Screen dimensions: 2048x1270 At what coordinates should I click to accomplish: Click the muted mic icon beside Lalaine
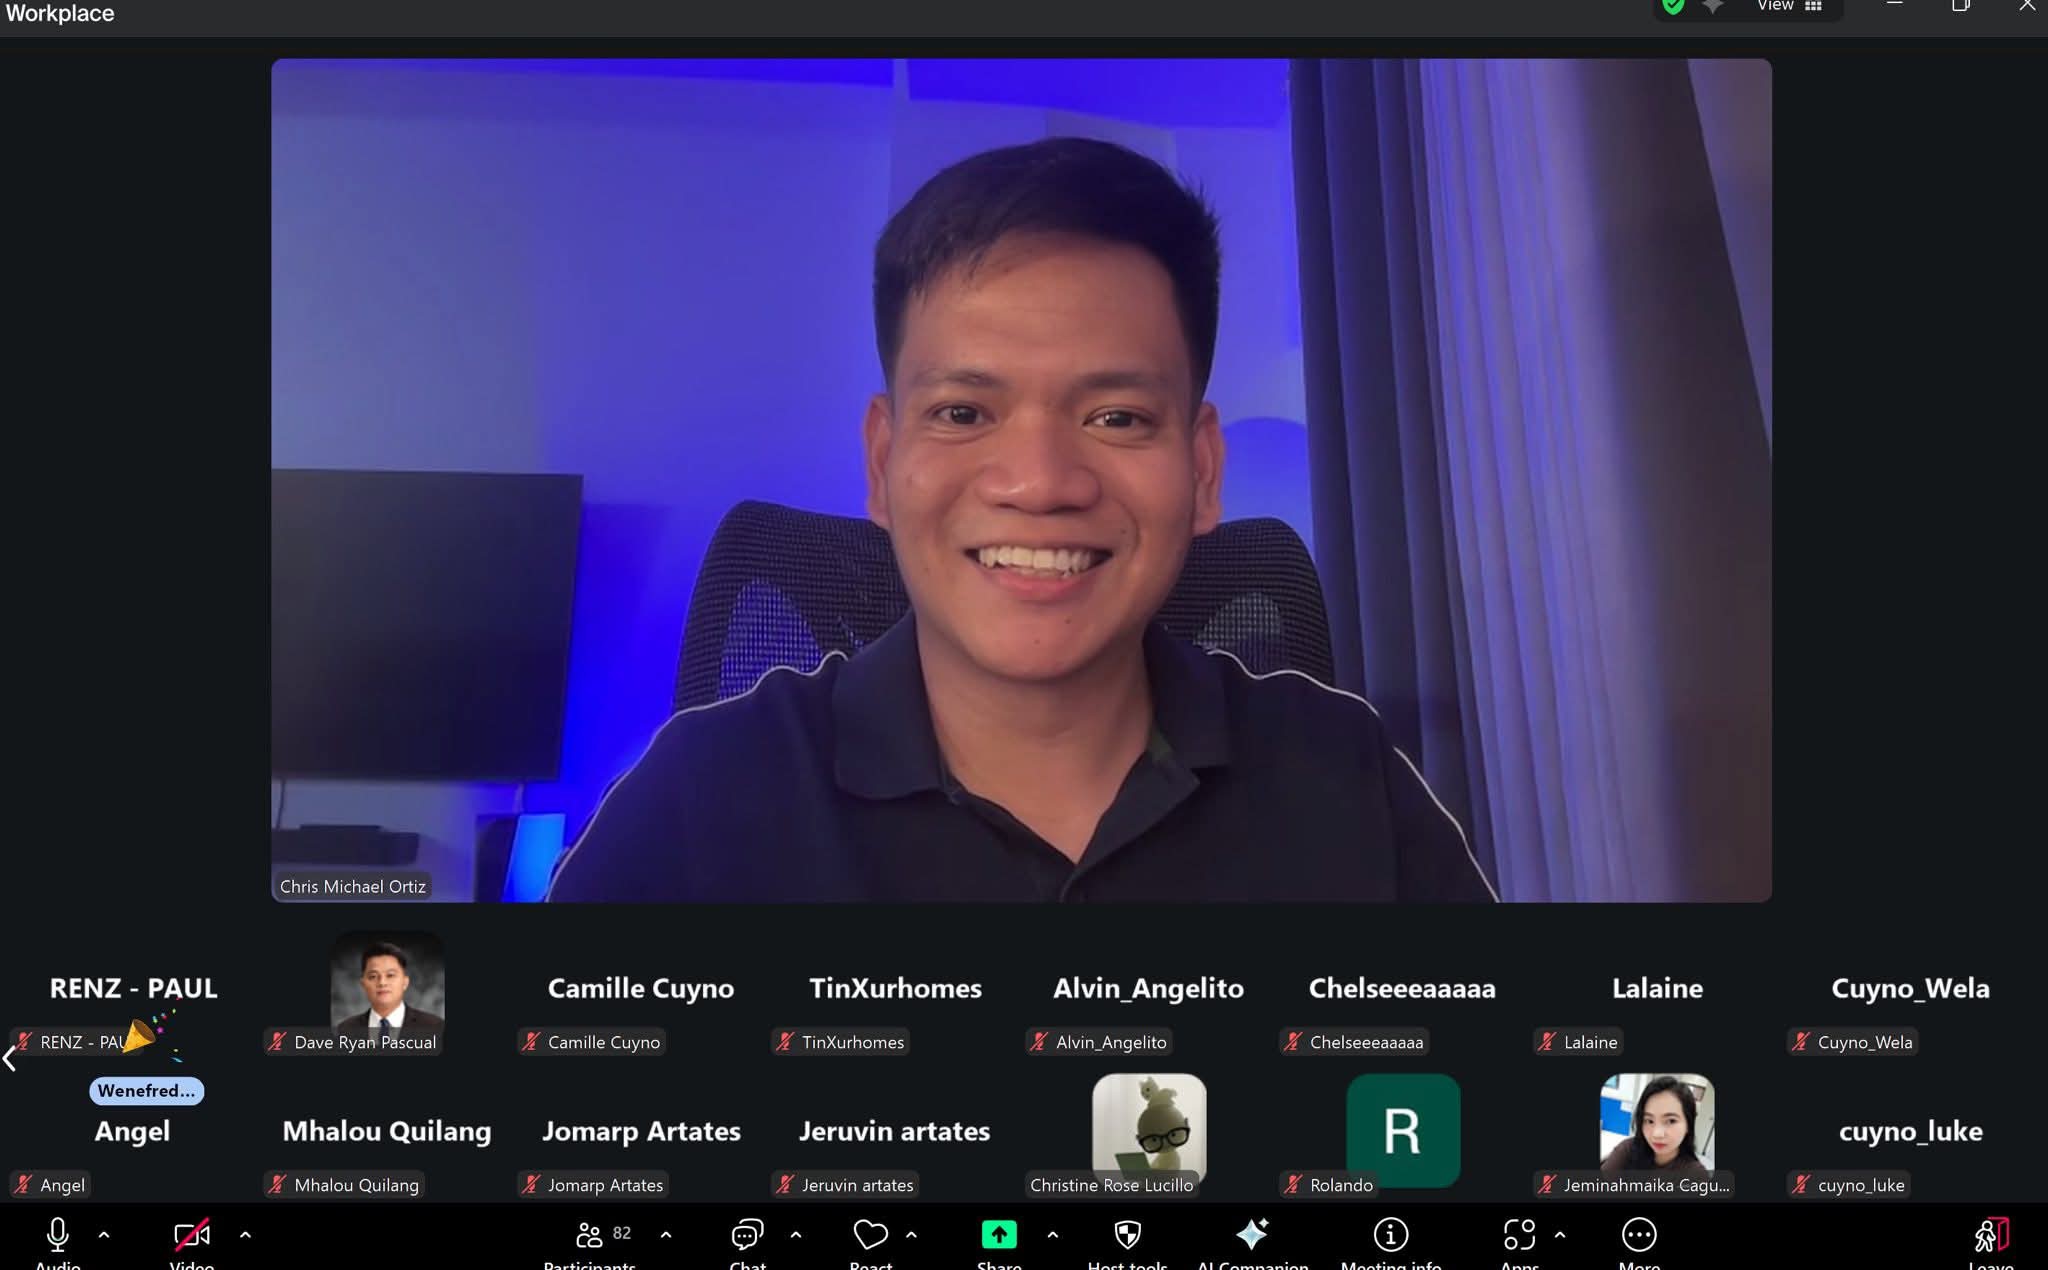pyautogui.click(x=1547, y=1042)
